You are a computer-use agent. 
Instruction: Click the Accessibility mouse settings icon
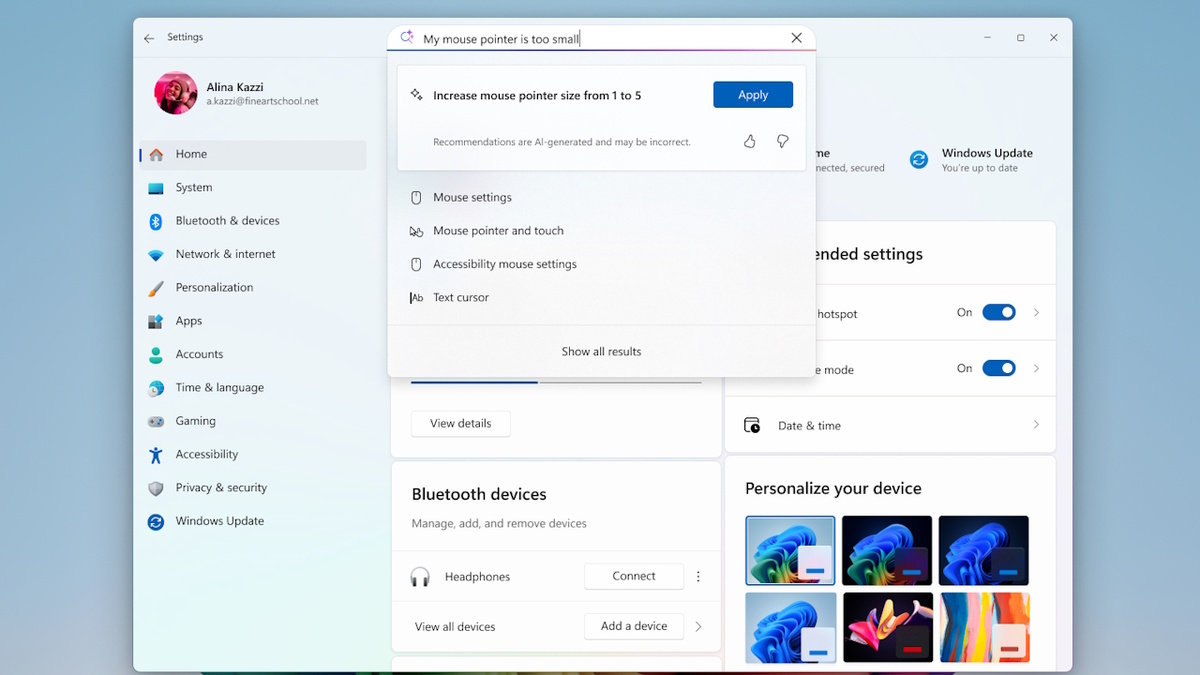417,265
